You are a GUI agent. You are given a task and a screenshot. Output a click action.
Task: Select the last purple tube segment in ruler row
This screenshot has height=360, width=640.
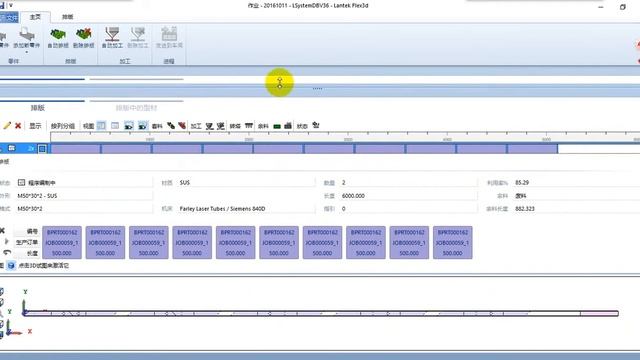532,149
